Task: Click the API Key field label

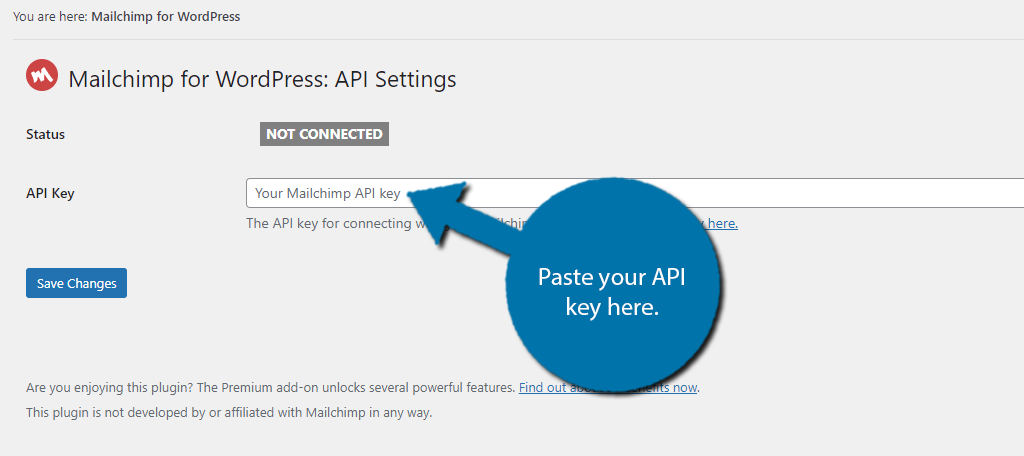Action: point(50,193)
